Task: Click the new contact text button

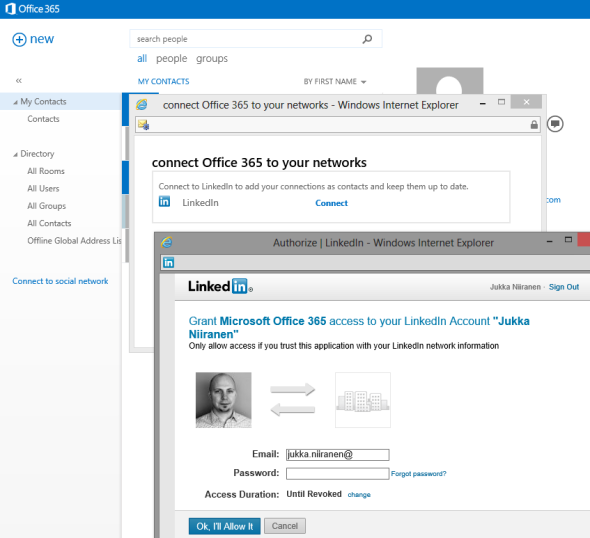Action: click(x=42, y=39)
